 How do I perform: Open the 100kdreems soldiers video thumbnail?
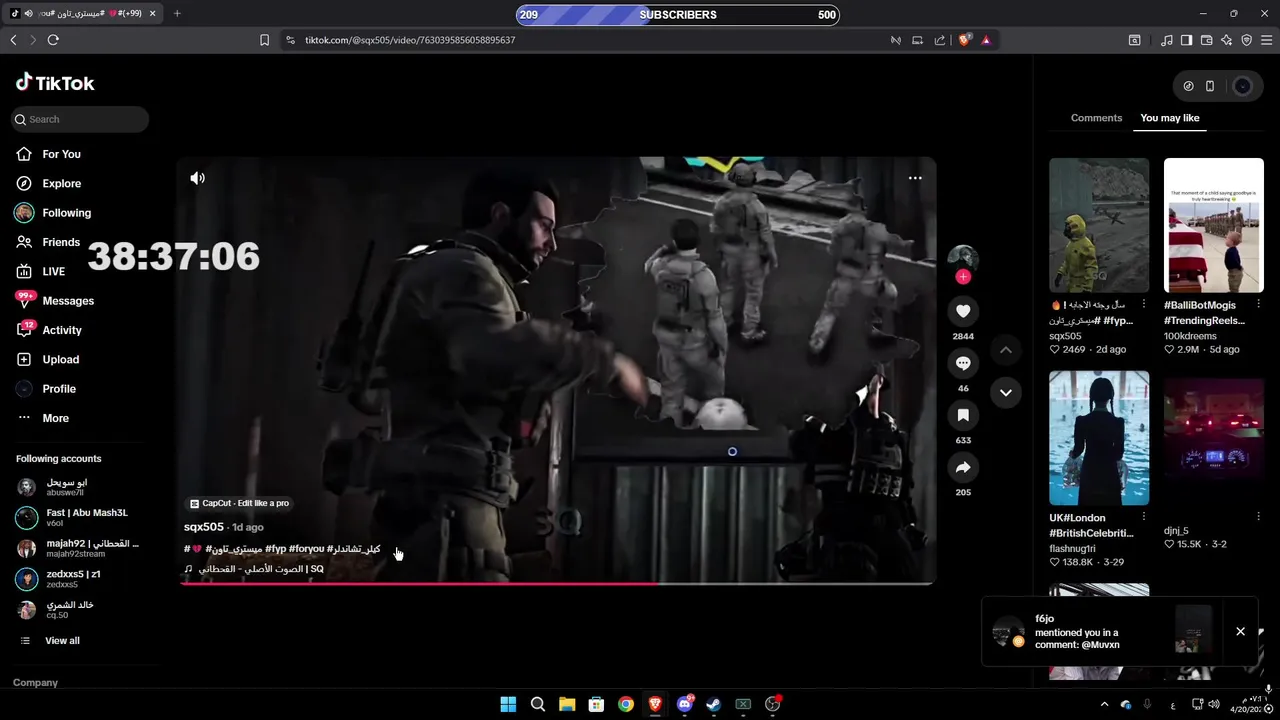click(x=1214, y=225)
